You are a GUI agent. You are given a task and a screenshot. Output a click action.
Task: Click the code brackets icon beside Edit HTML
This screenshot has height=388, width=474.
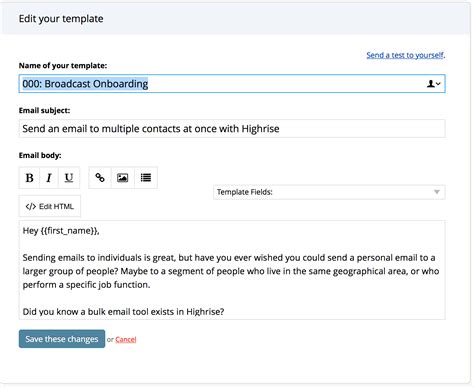pyautogui.click(x=31, y=206)
